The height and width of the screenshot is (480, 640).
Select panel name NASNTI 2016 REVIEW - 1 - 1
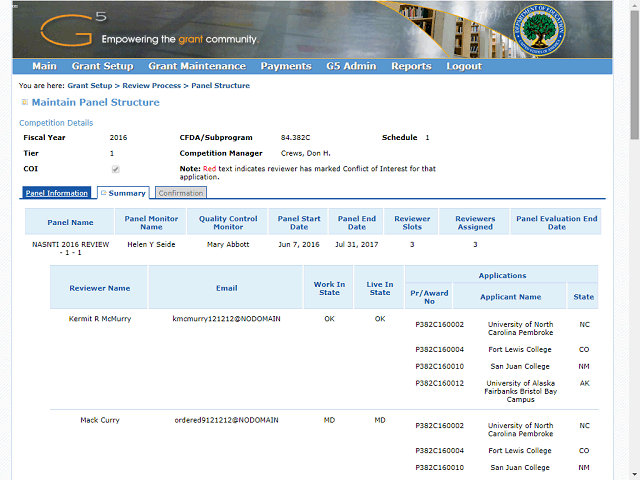[71, 248]
